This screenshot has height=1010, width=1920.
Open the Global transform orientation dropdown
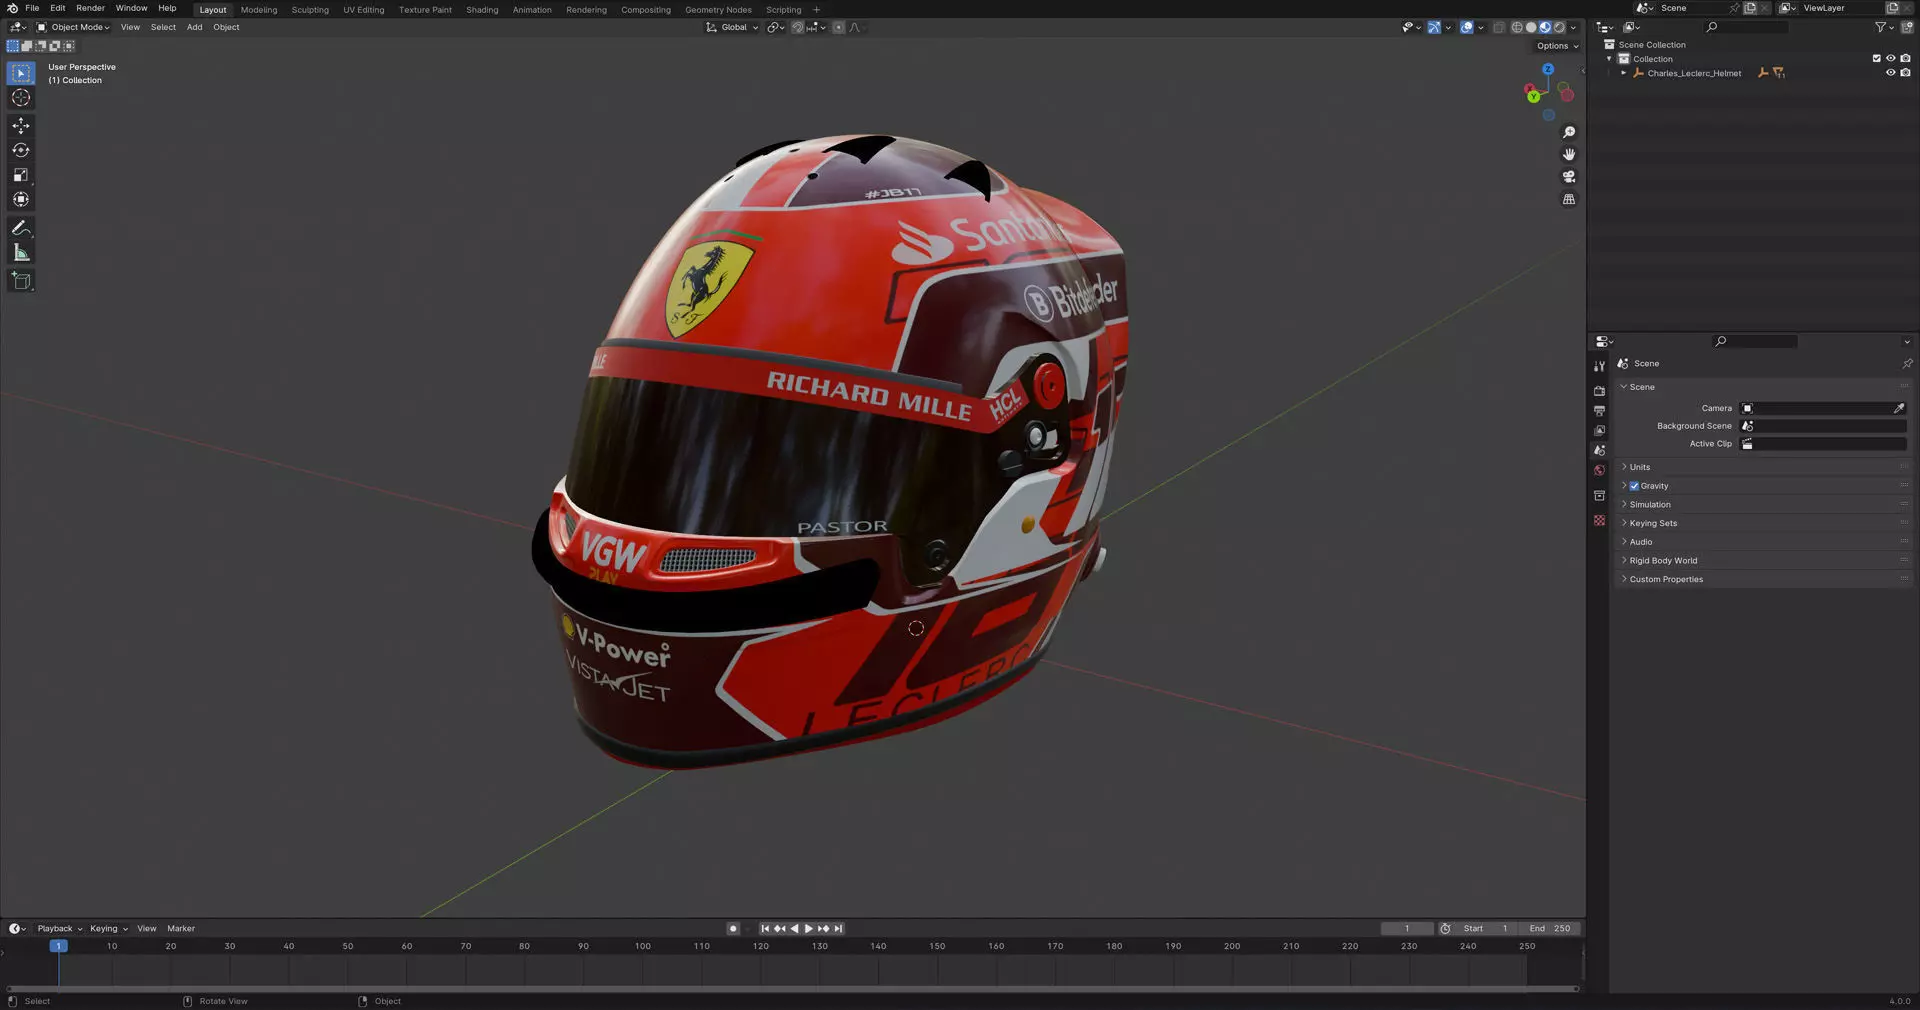[x=732, y=27]
